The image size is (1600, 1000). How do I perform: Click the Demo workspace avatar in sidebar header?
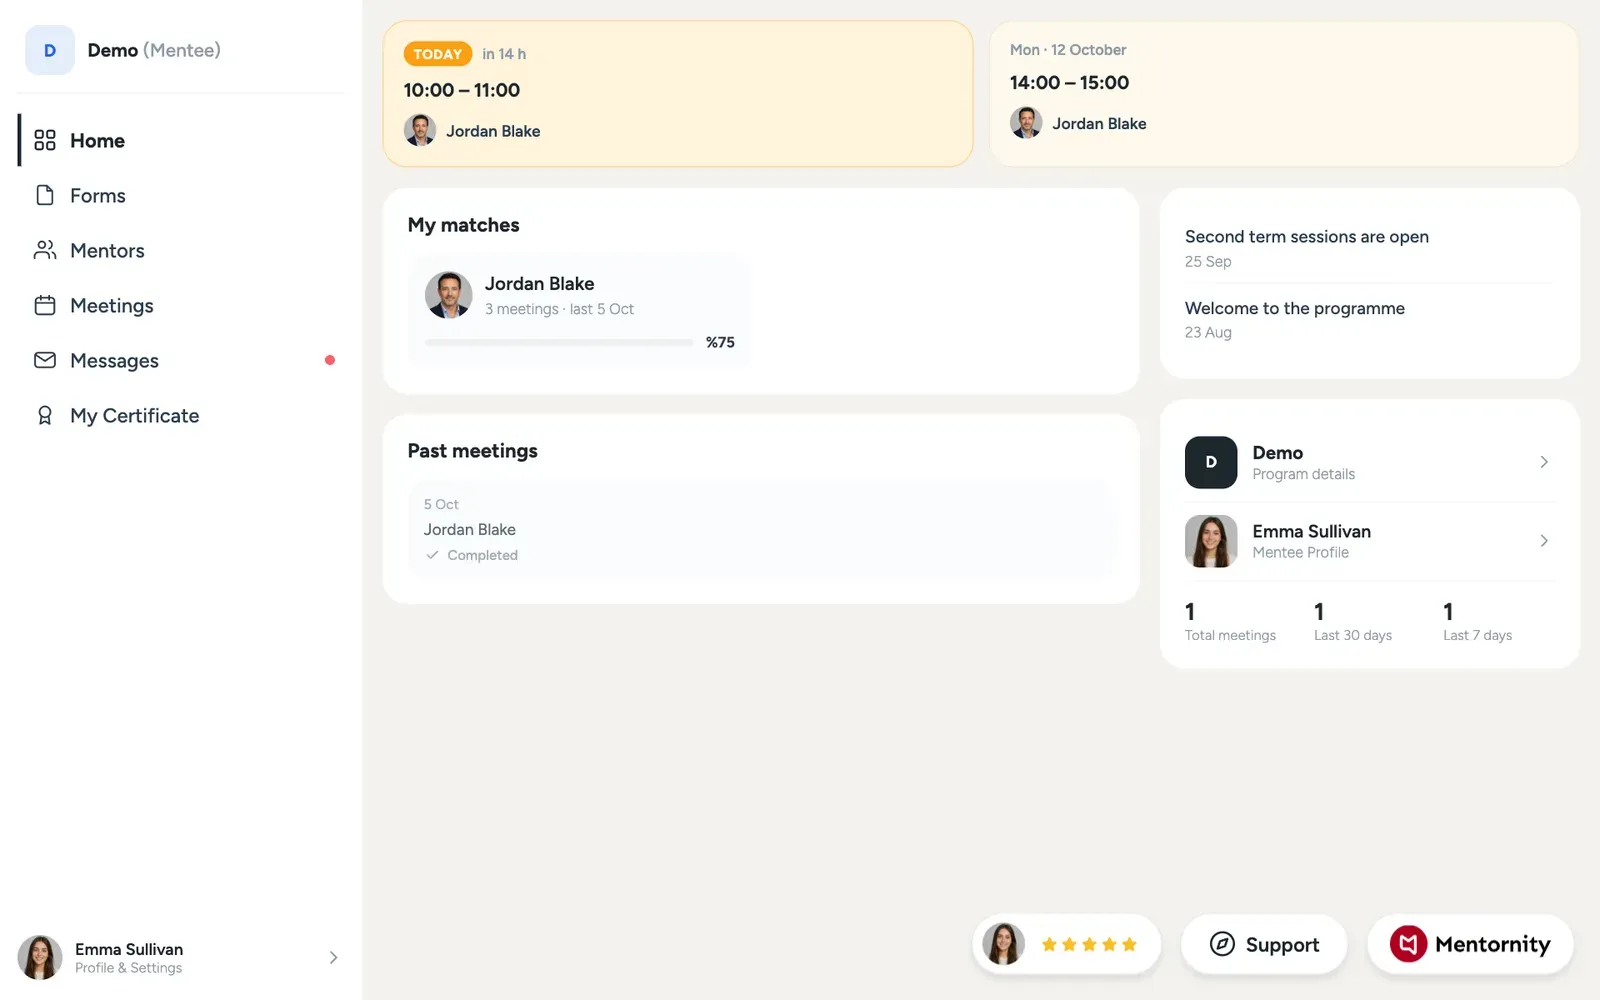tap(50, 50)
